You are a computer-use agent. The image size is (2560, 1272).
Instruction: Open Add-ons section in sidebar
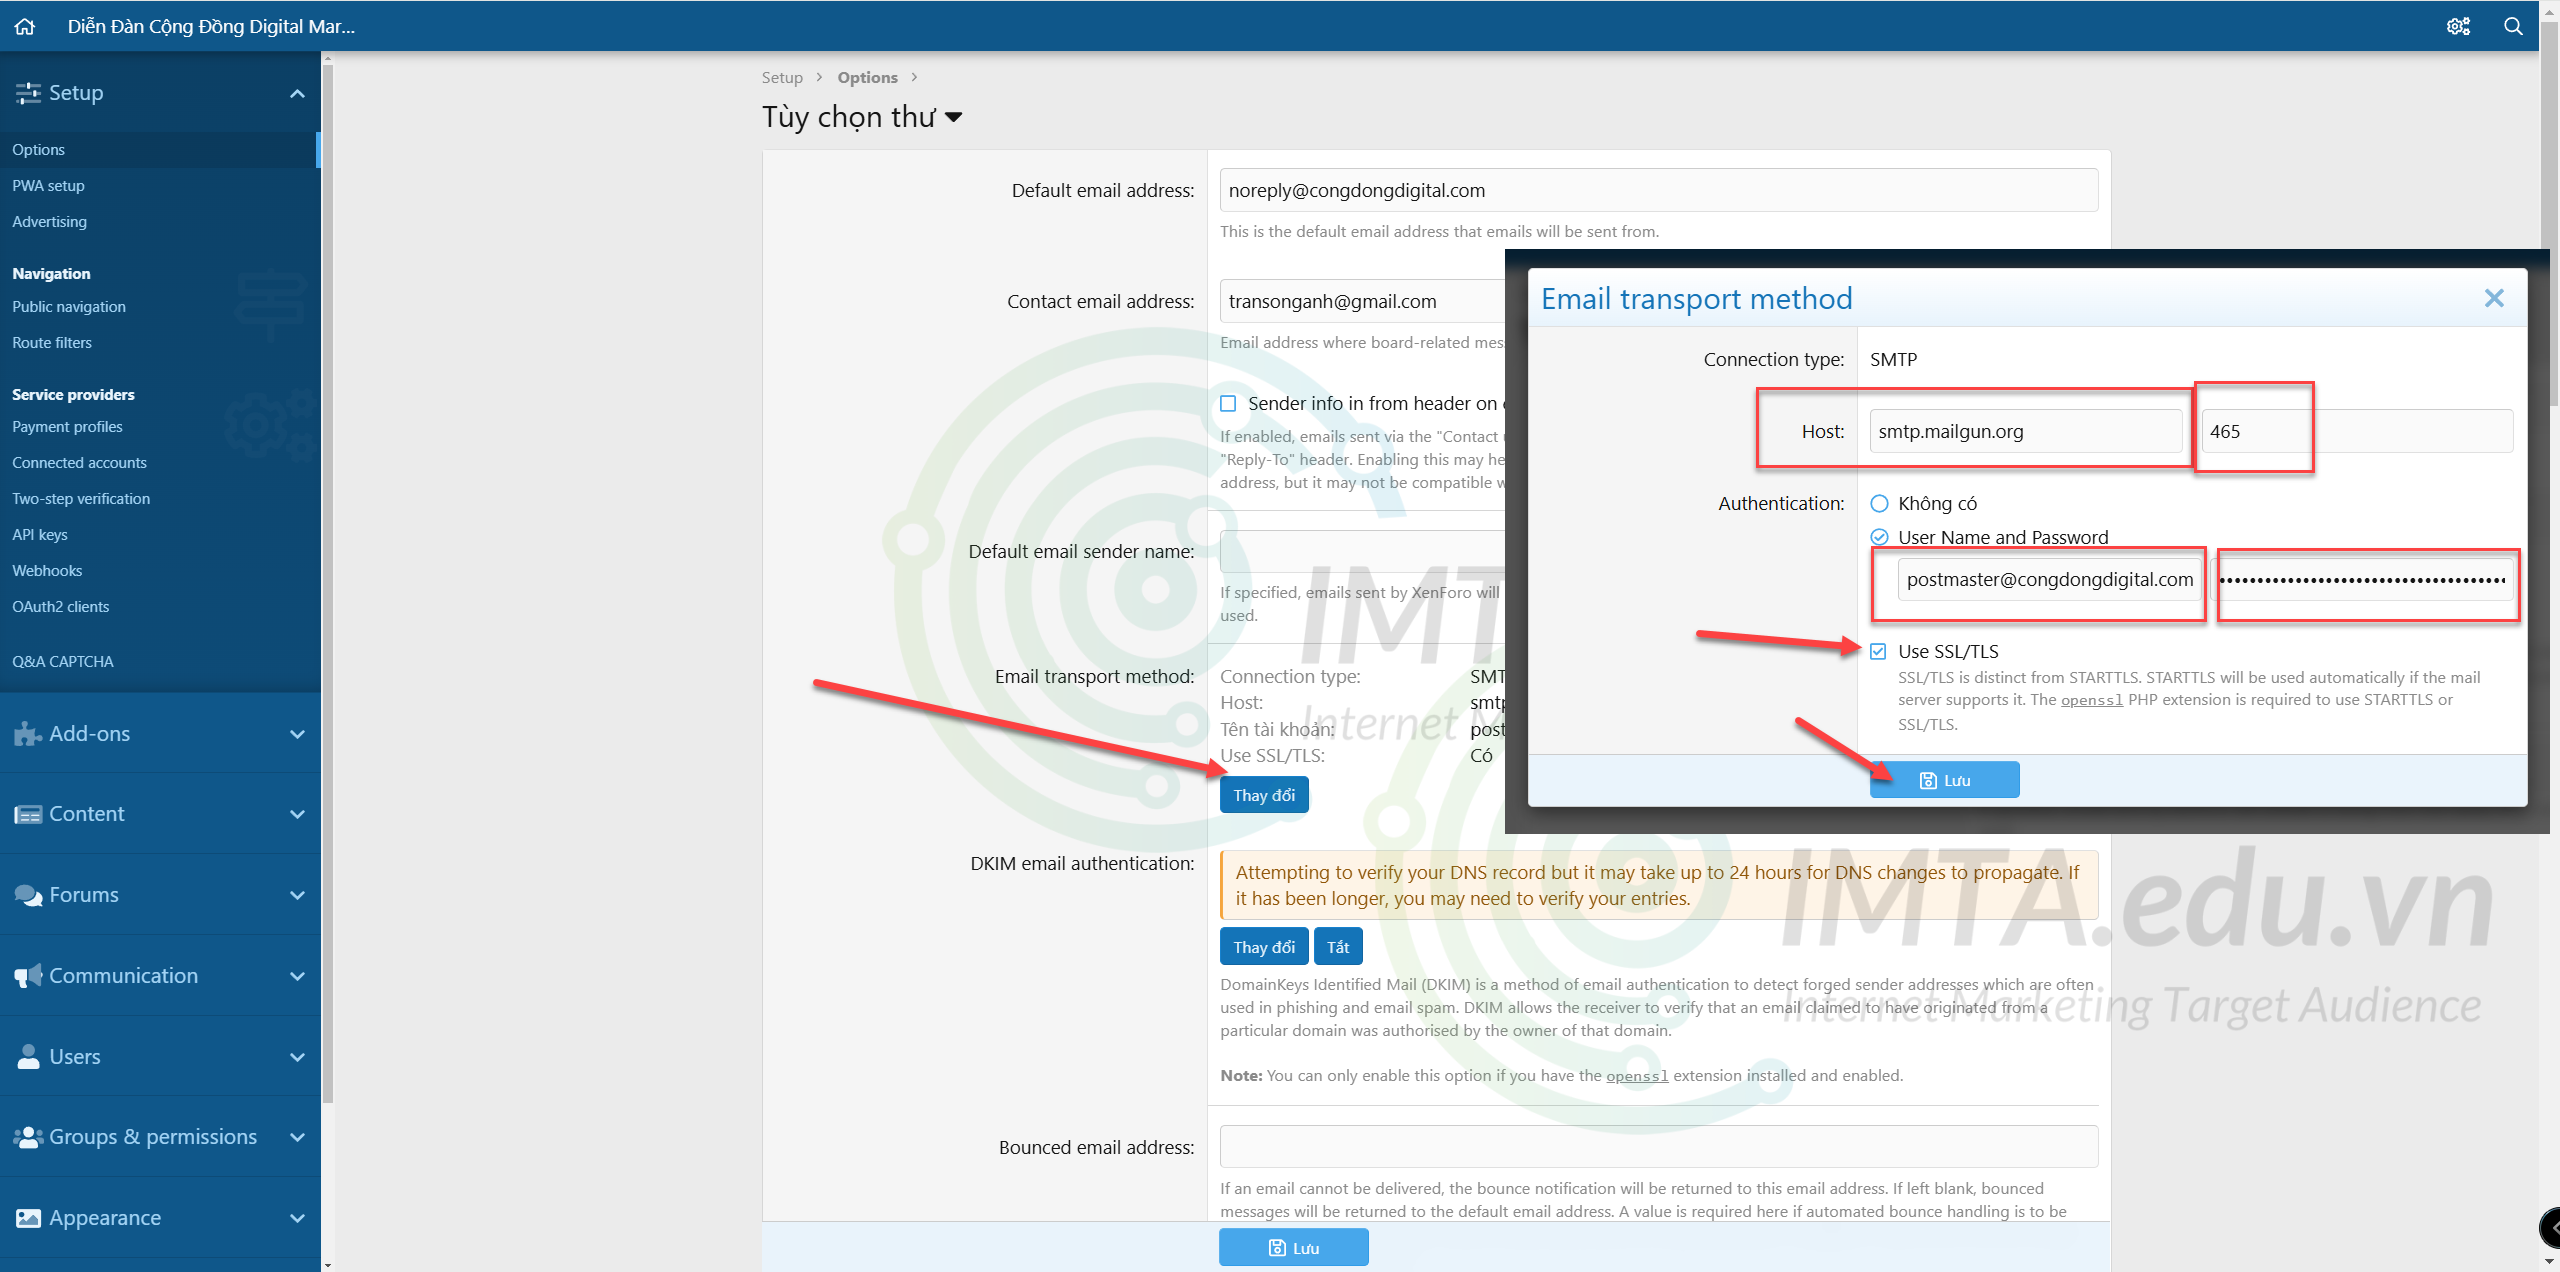(158, 733)
